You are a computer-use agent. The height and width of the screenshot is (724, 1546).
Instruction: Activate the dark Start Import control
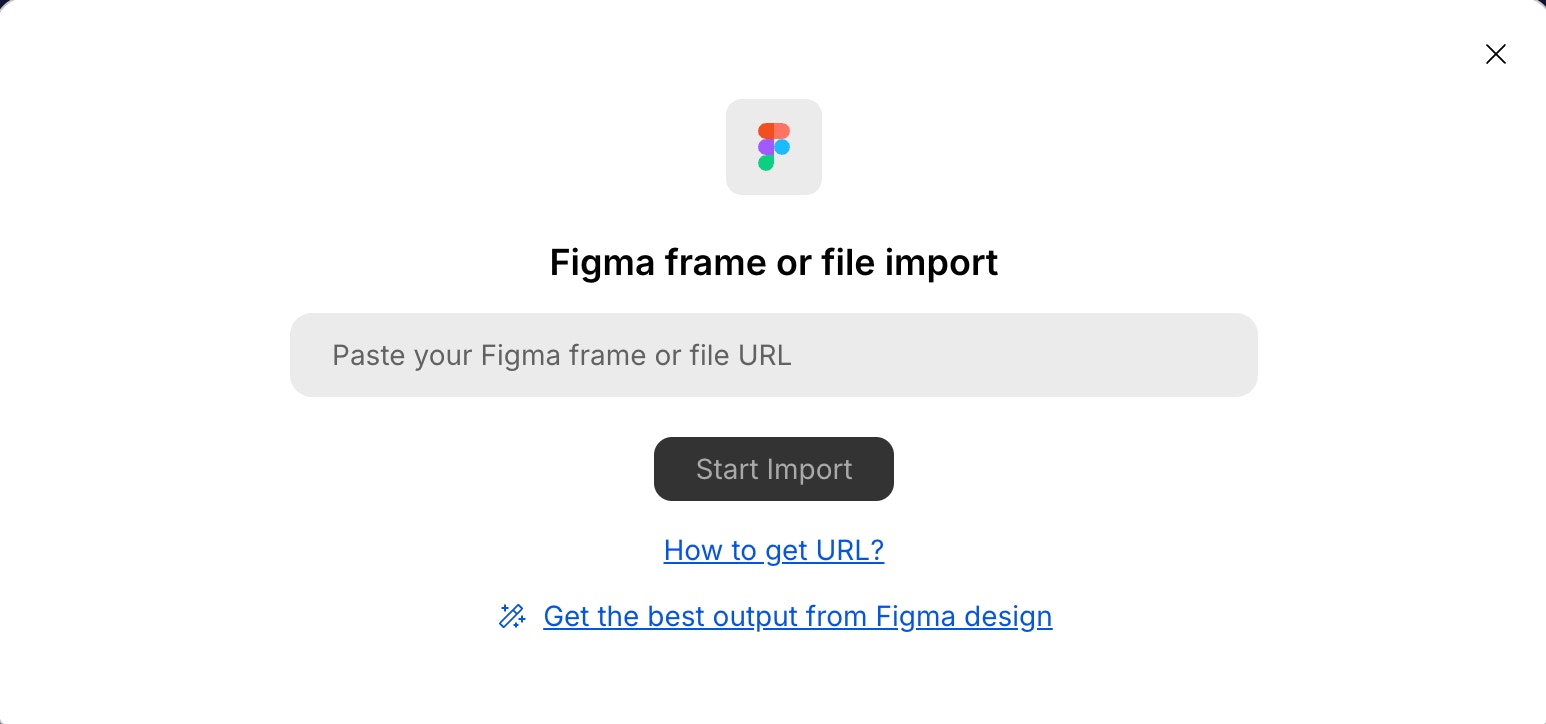point(773,468)
